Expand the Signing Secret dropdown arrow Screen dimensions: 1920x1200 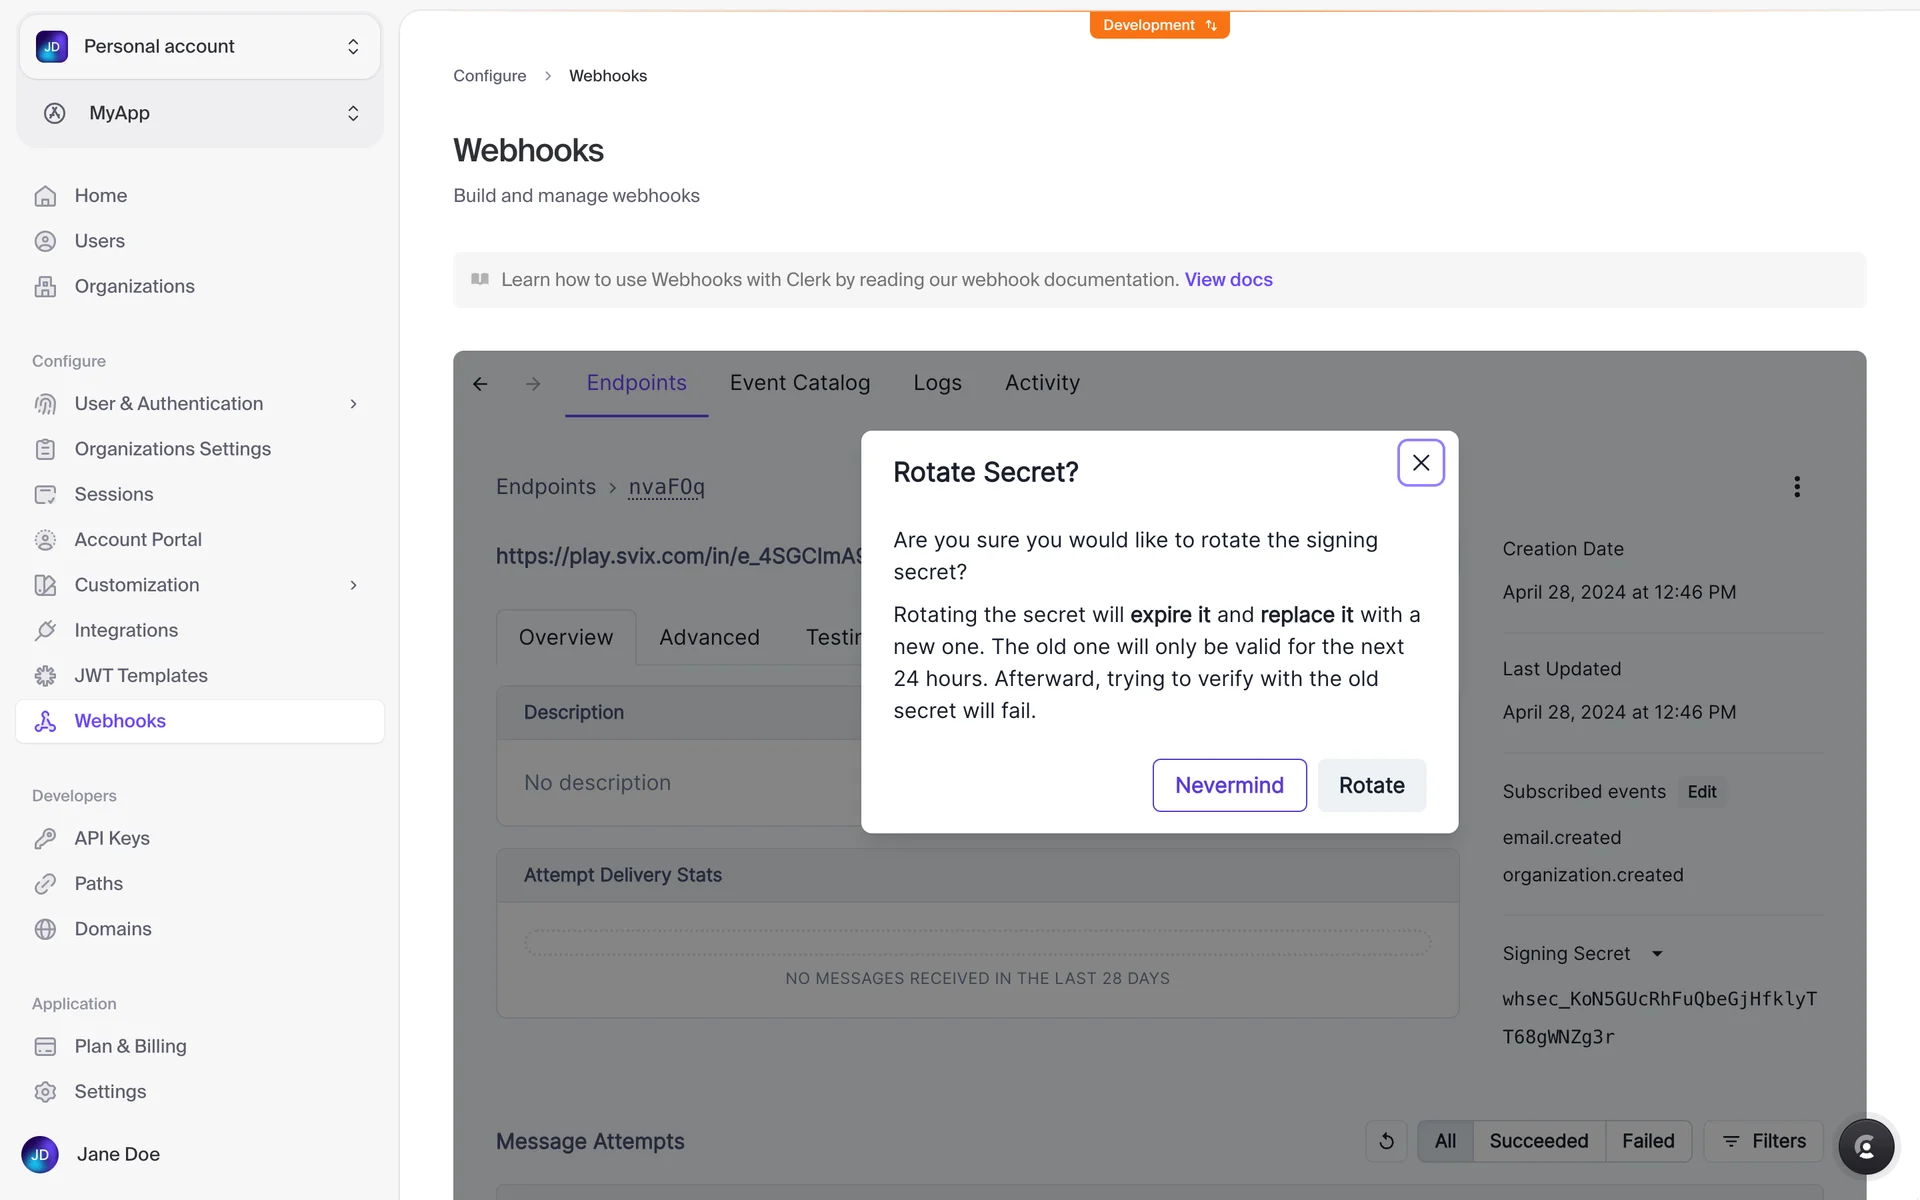pos(1657,954)
